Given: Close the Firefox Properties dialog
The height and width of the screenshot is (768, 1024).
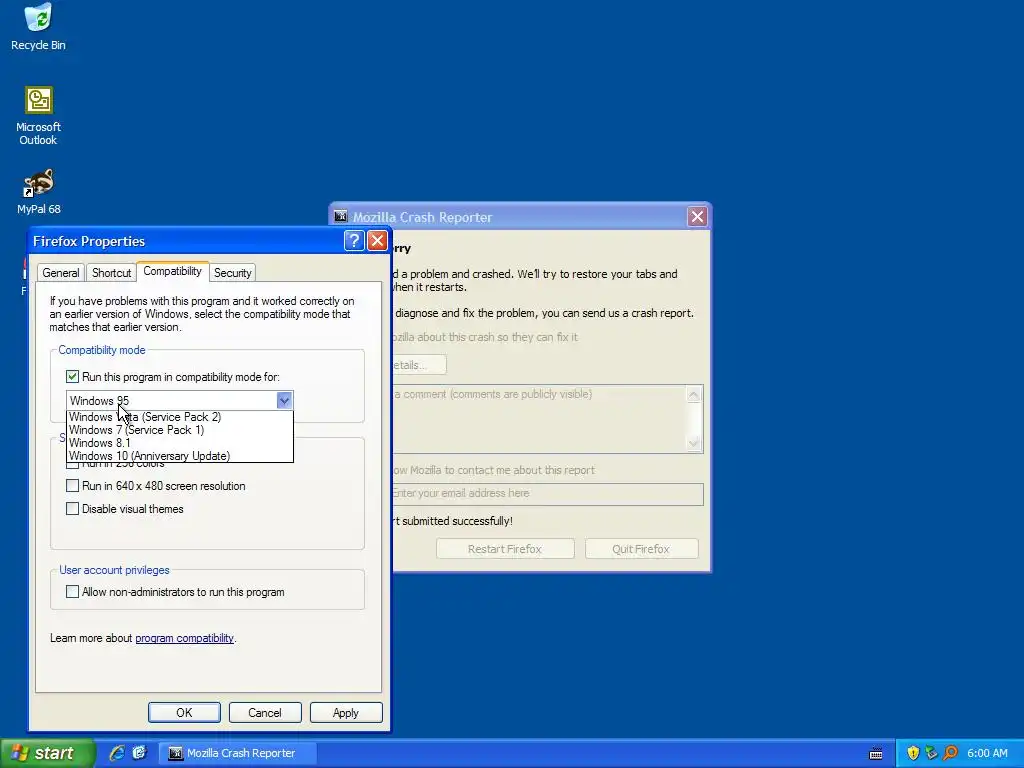Looking at the screenshot, I should pos(377,240).
